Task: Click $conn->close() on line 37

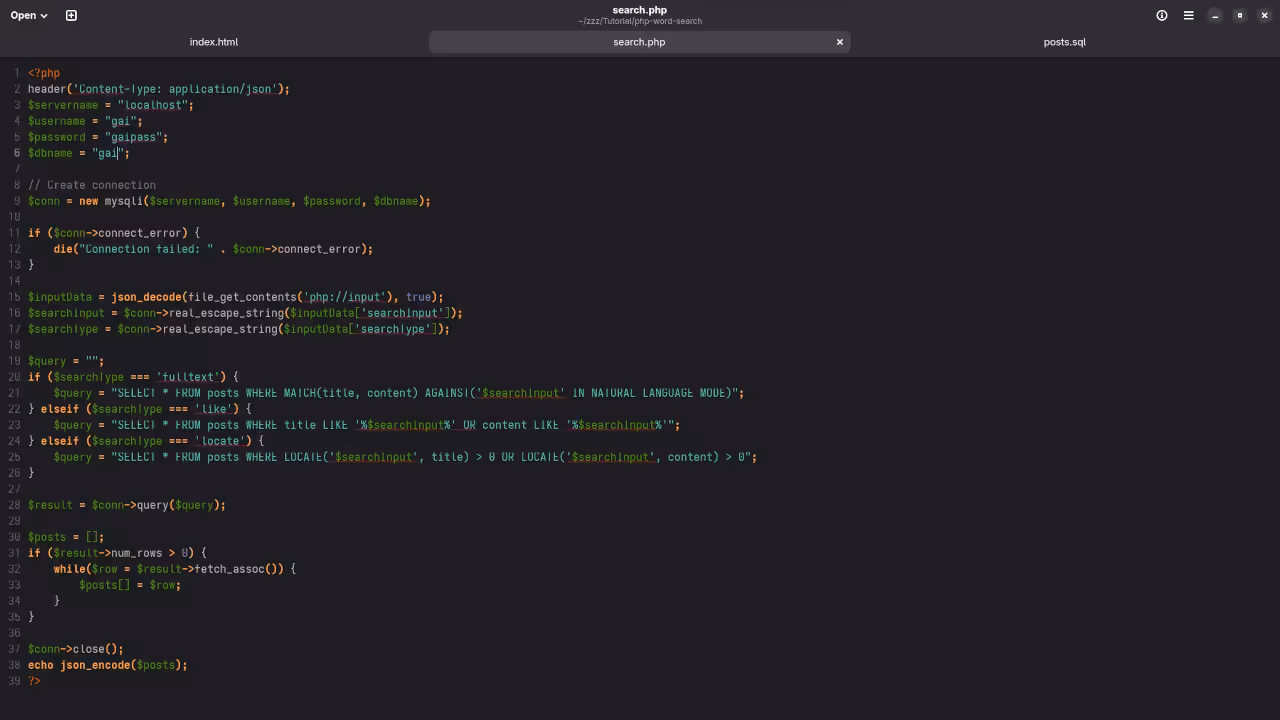Action: tap(70, 649)
